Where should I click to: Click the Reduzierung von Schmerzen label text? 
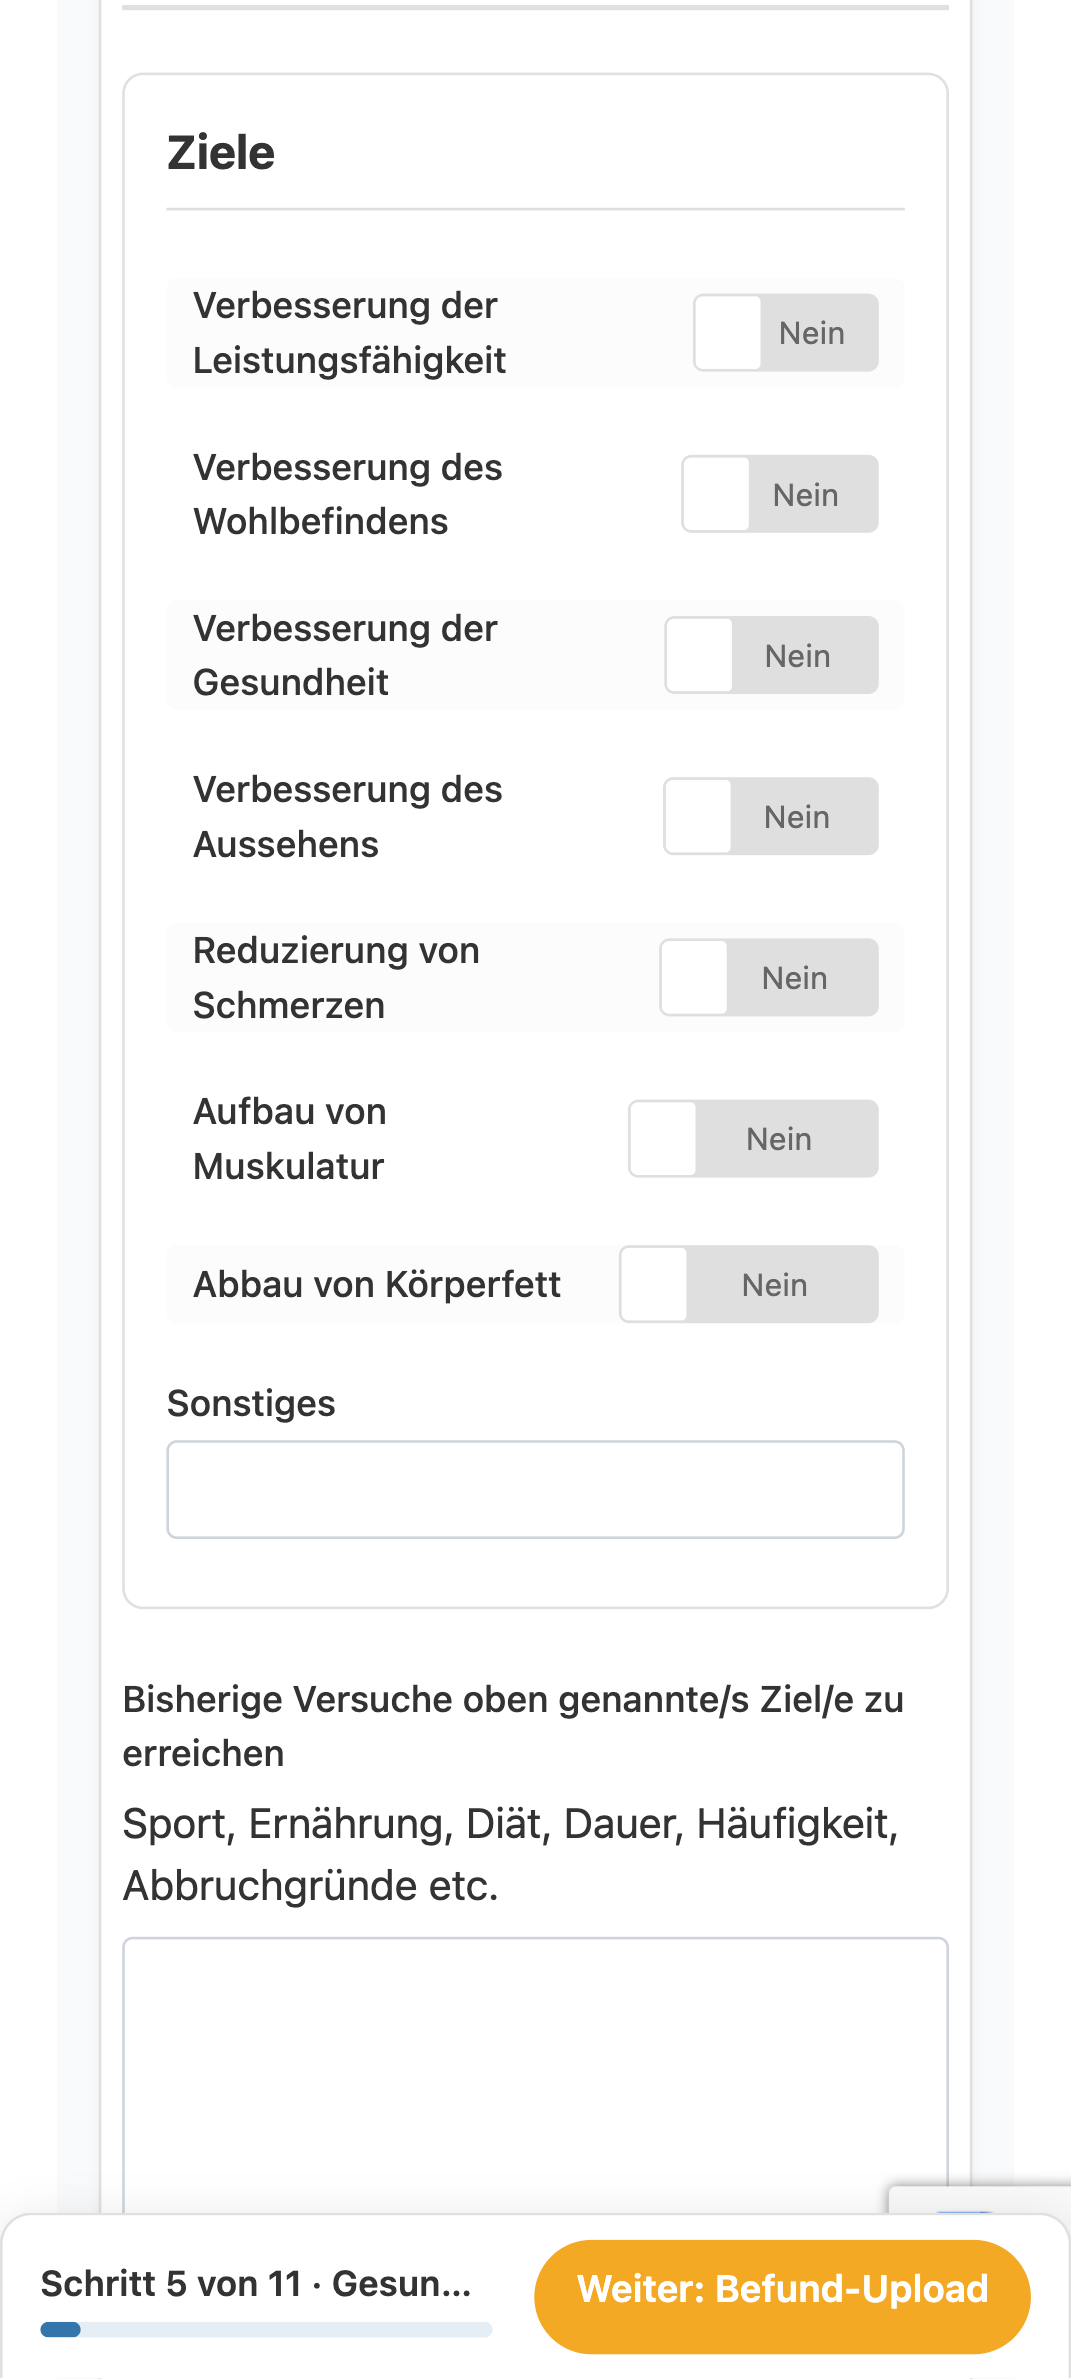click(x=336, y=977)
